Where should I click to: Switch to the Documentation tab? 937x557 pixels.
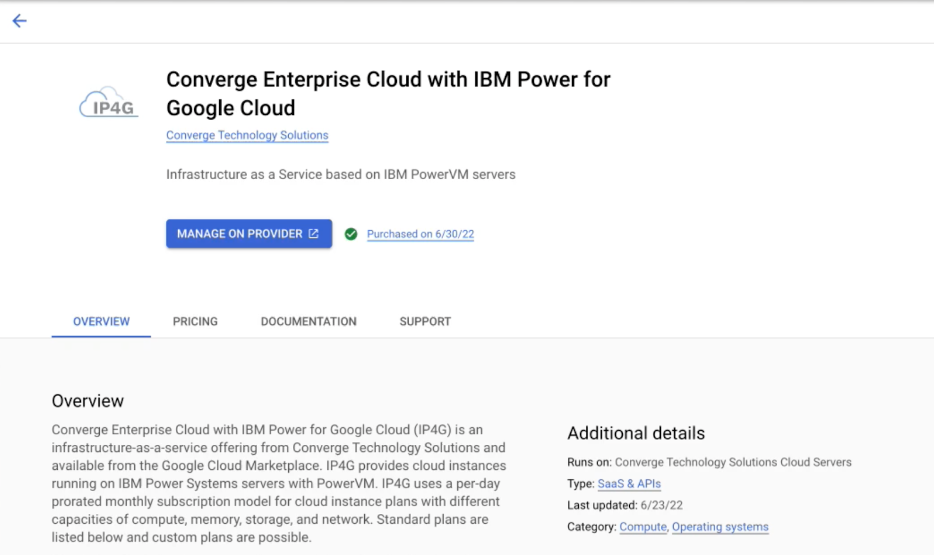click(308, 322)
